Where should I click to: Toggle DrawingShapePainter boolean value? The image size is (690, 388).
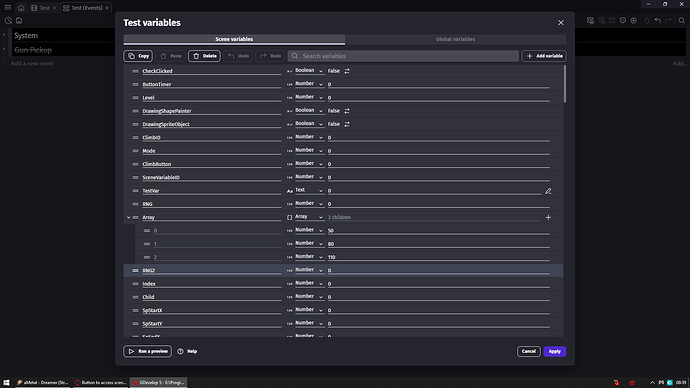347,111
